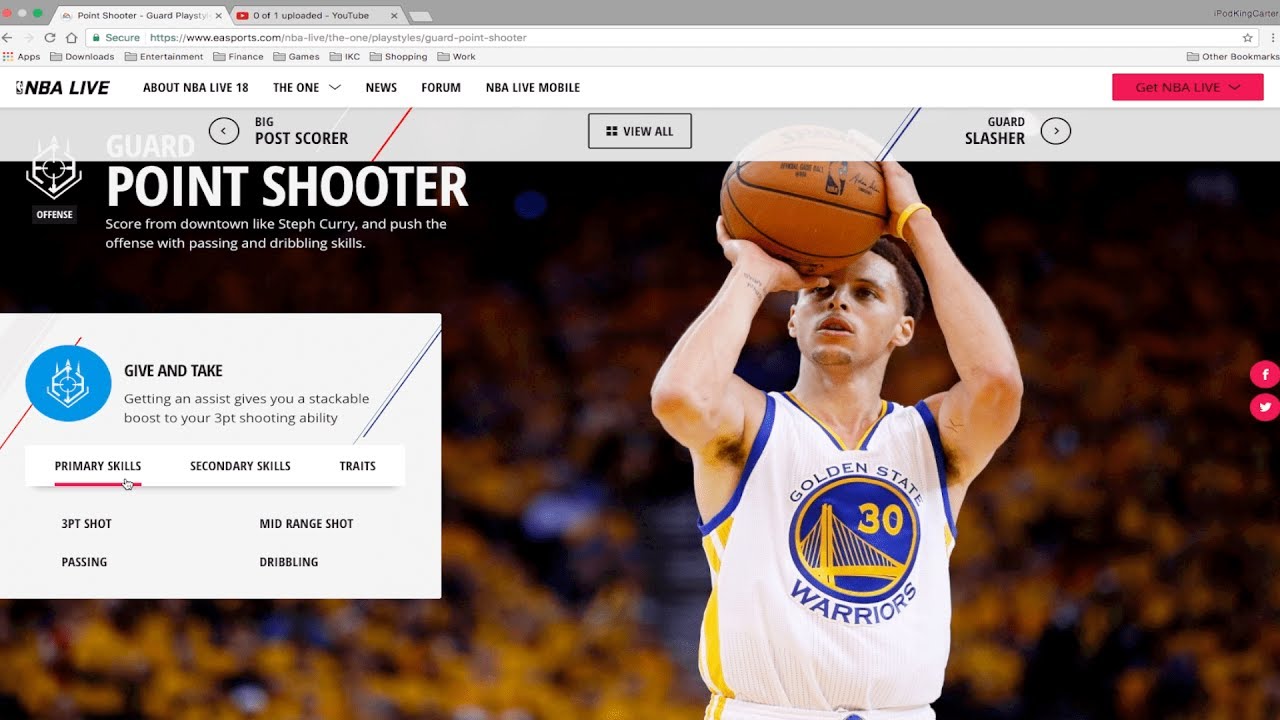This screenshot has width=1280, height=720.
Task: Open Work bookmarks folder
Action: coord(457,57)
